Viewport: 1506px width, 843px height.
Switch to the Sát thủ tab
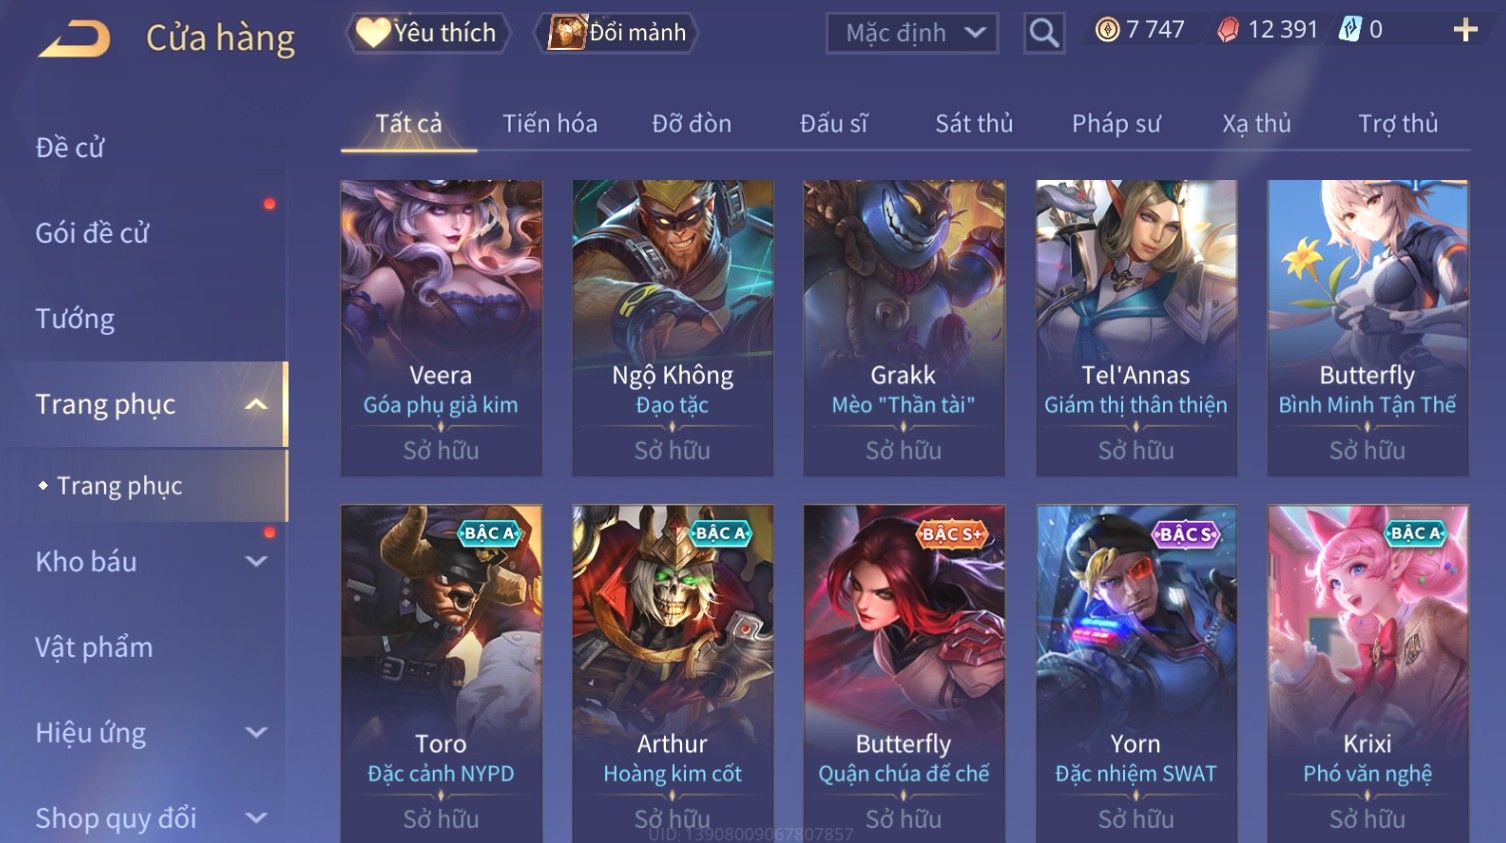[974, 124]
